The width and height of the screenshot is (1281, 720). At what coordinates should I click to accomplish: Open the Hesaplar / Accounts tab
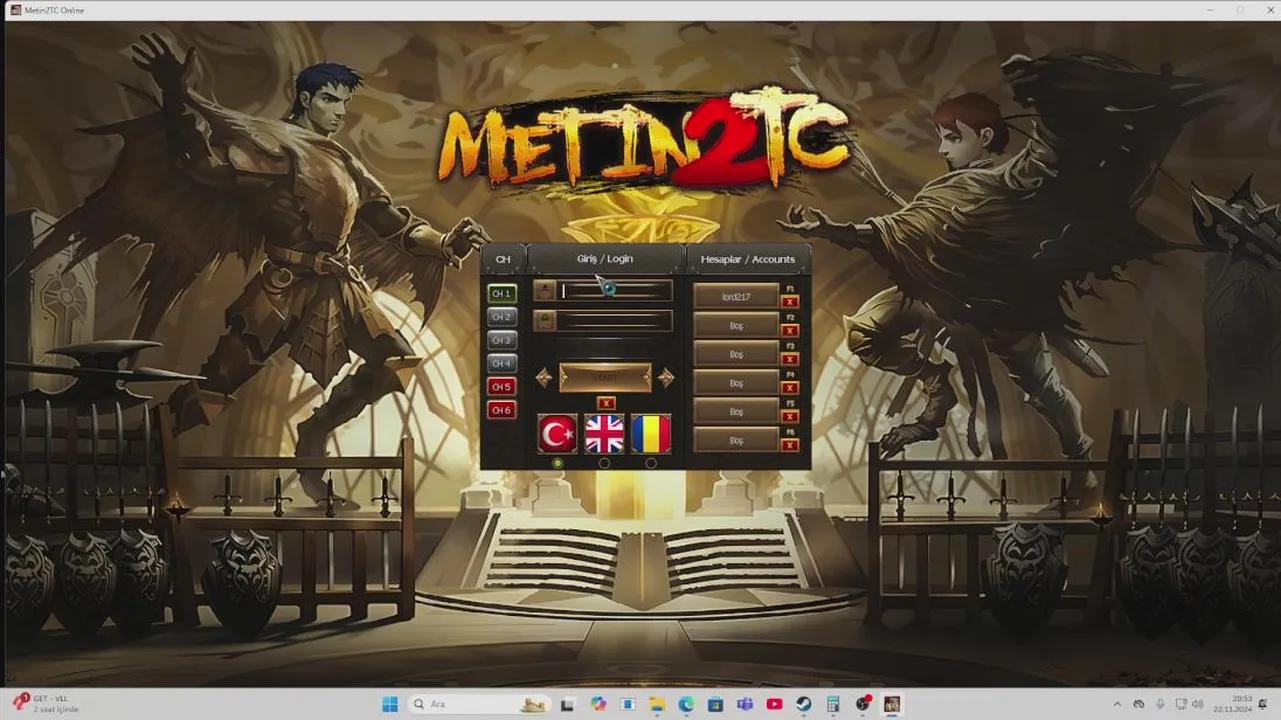pyautogui.click(x=748, y=259)
